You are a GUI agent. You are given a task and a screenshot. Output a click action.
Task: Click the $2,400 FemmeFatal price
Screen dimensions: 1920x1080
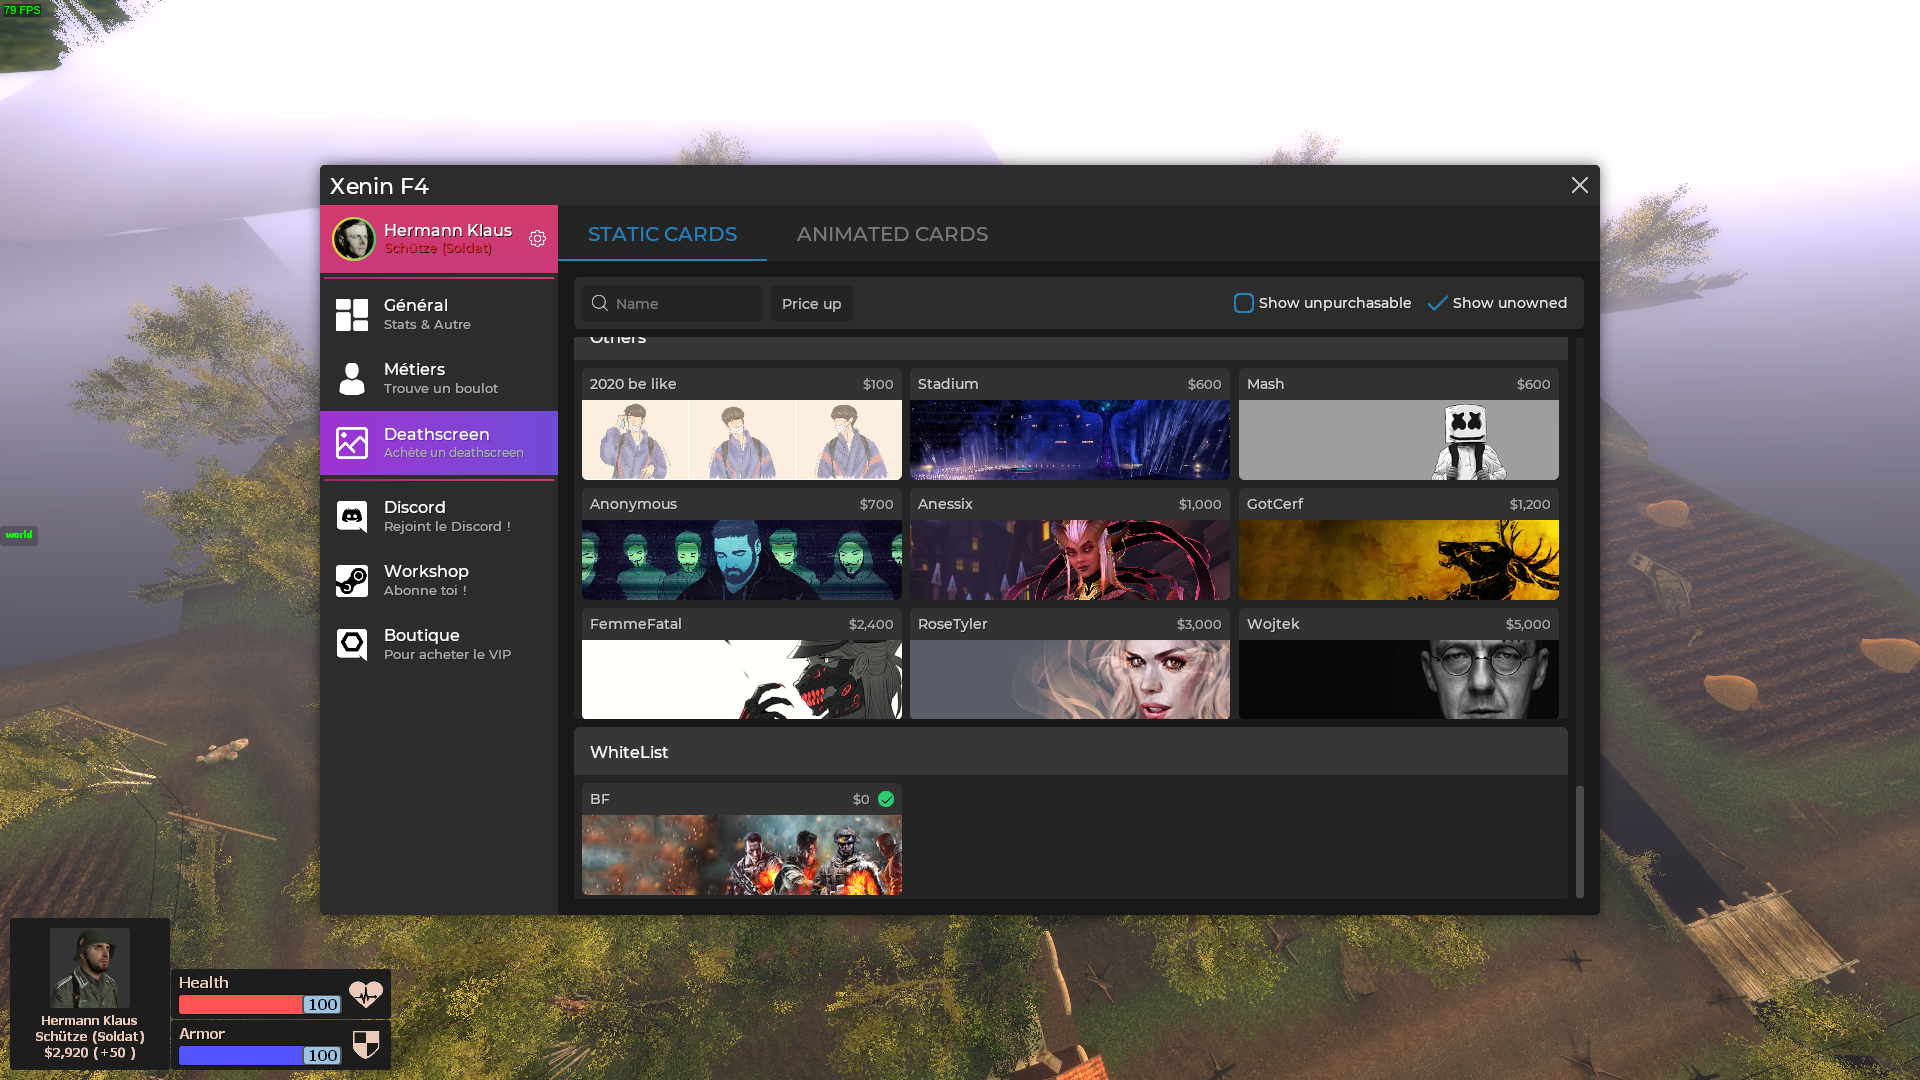point(871,624)
